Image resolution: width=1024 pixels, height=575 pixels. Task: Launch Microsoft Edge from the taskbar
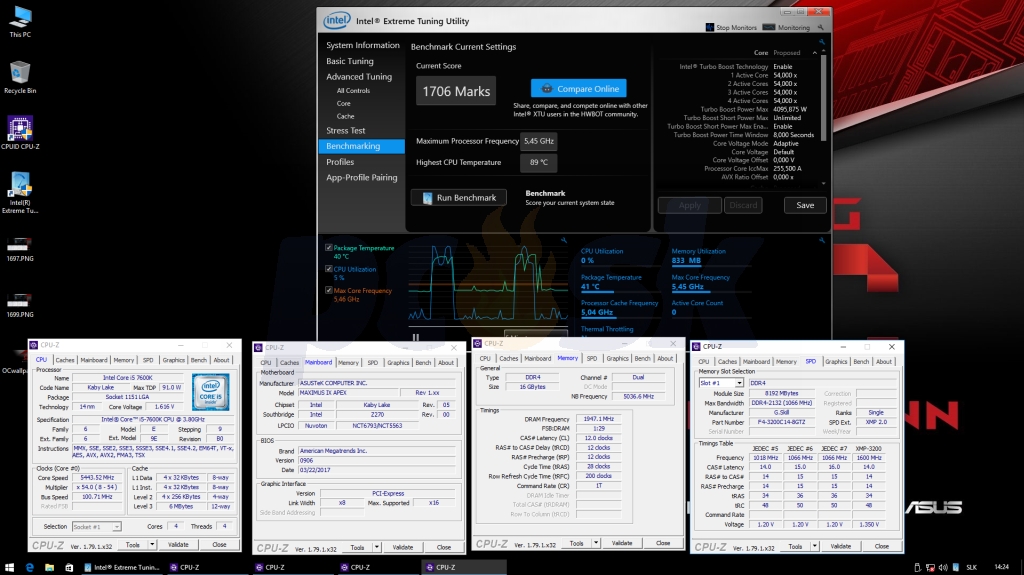pyautogui.click(x=29, y=567)
